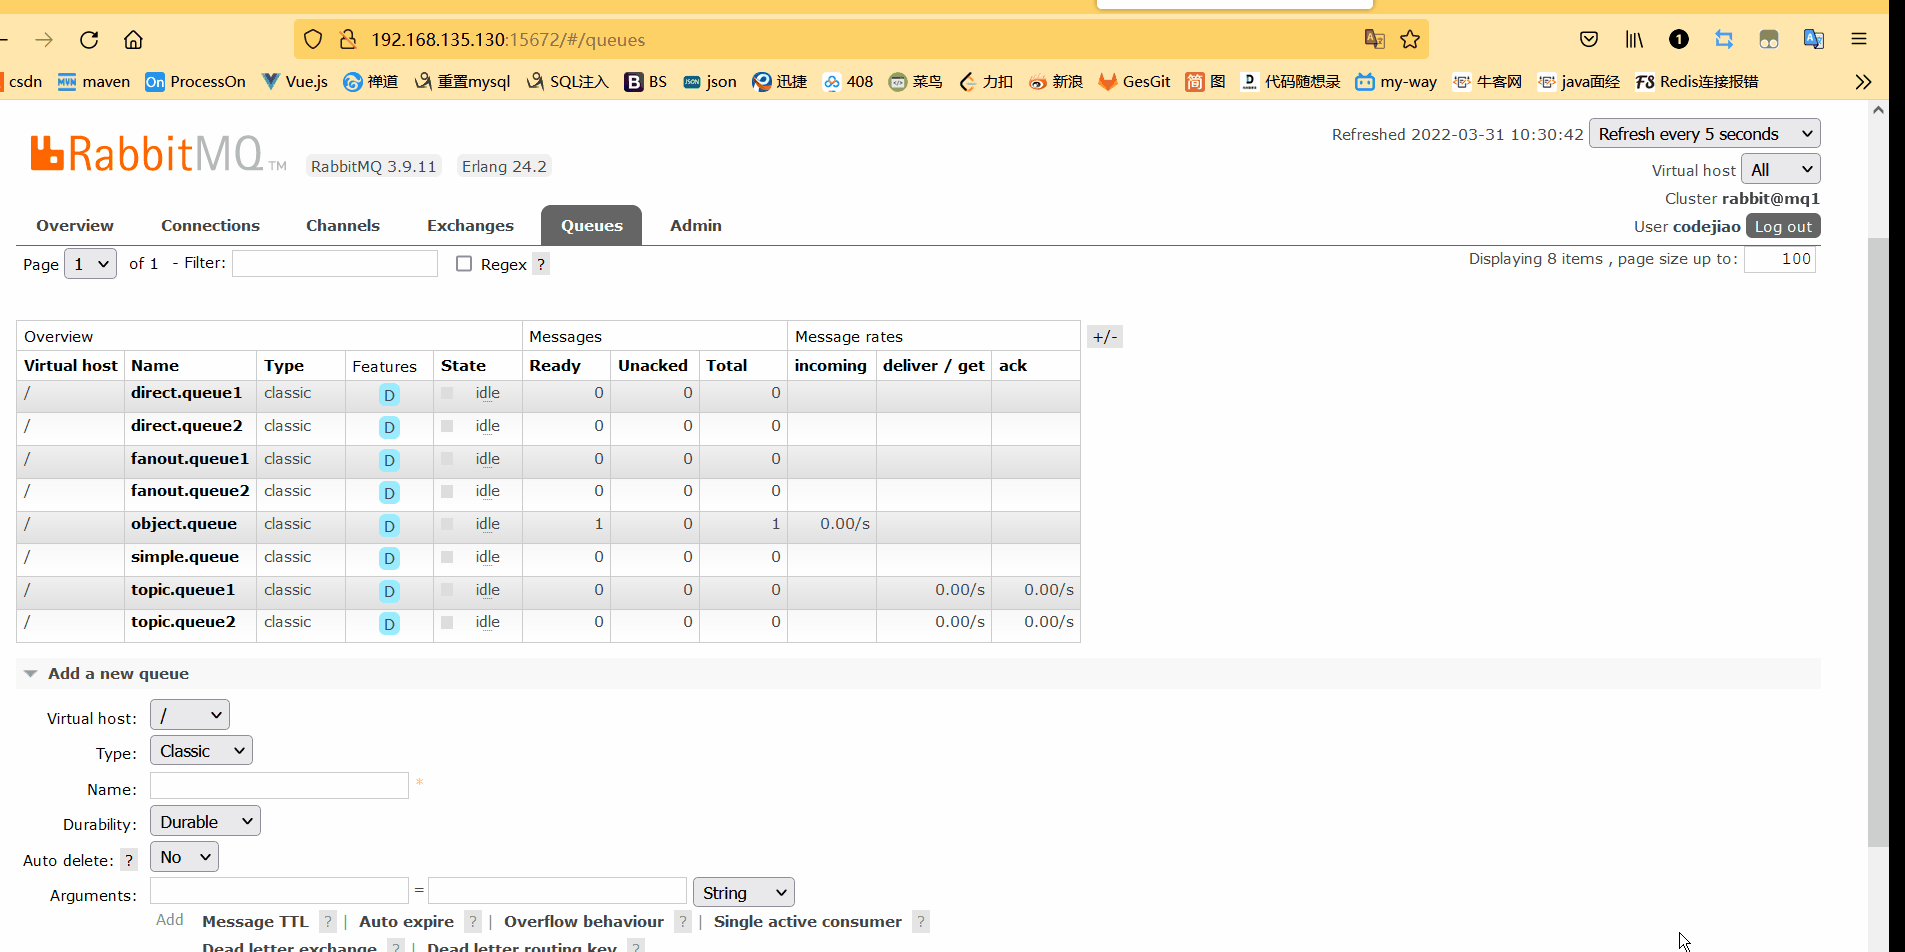Click the D feature badge for direct.queue1
This screenshot has height=952, width=1905.
tap(389, 395)
